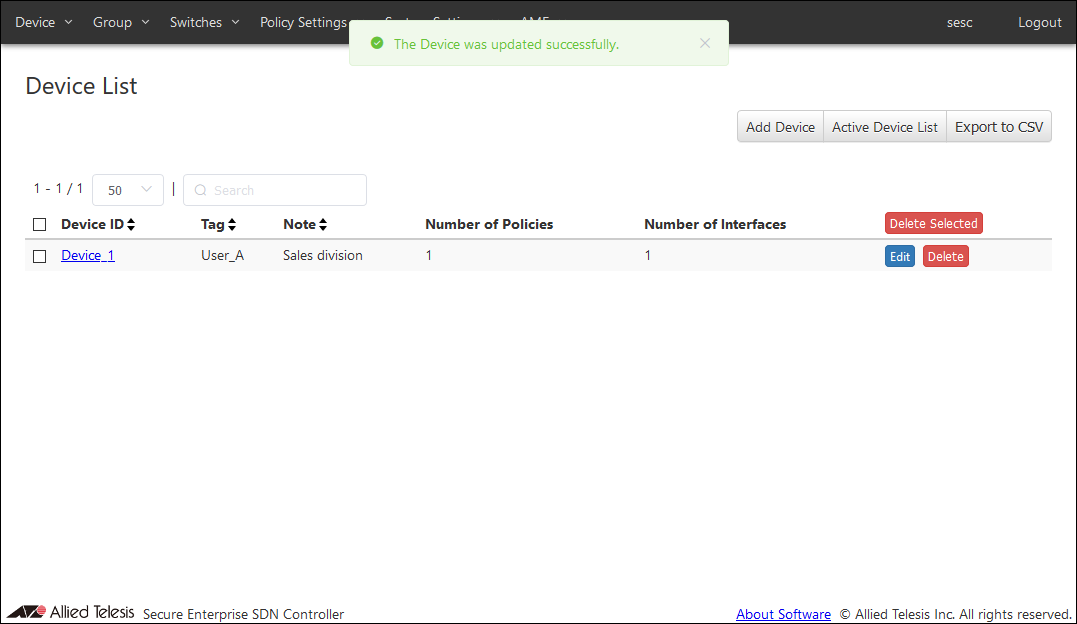Tick the checkbox for Device_1
This screenshot has width=1077, height=624.
click(40, 256)
